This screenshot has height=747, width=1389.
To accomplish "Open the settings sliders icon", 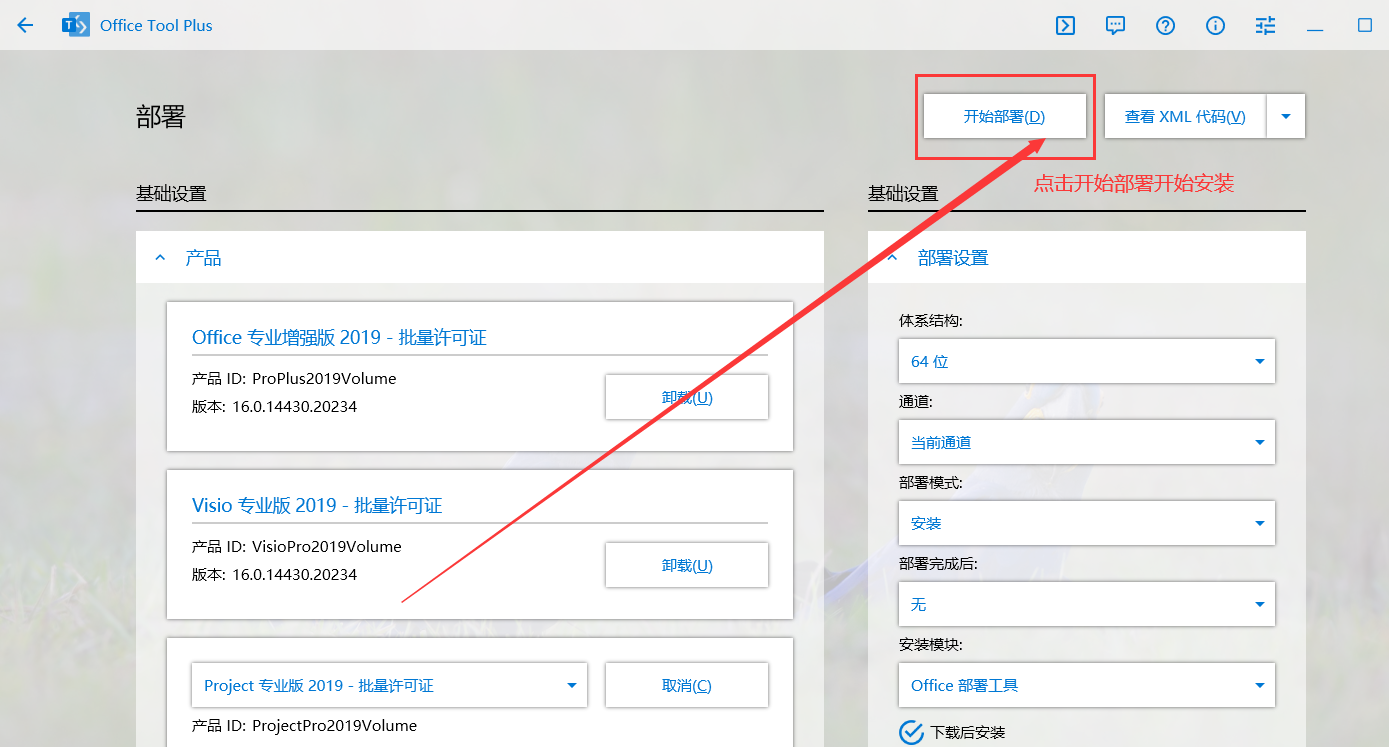I will 1265,25.
